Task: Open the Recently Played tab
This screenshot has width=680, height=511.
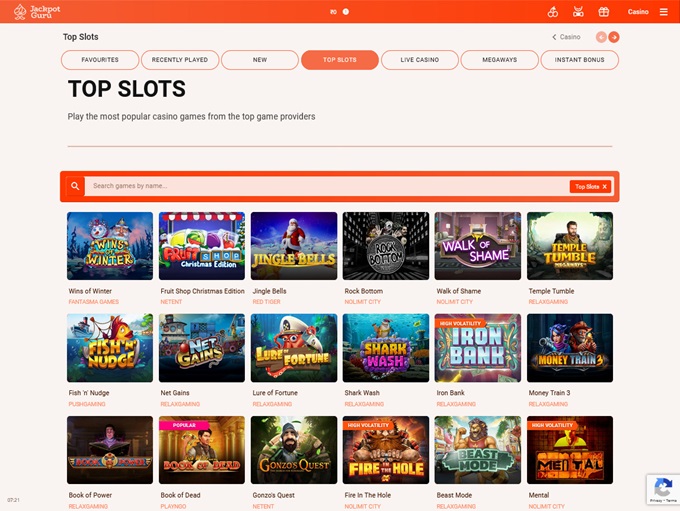Action: pos(180,60)
